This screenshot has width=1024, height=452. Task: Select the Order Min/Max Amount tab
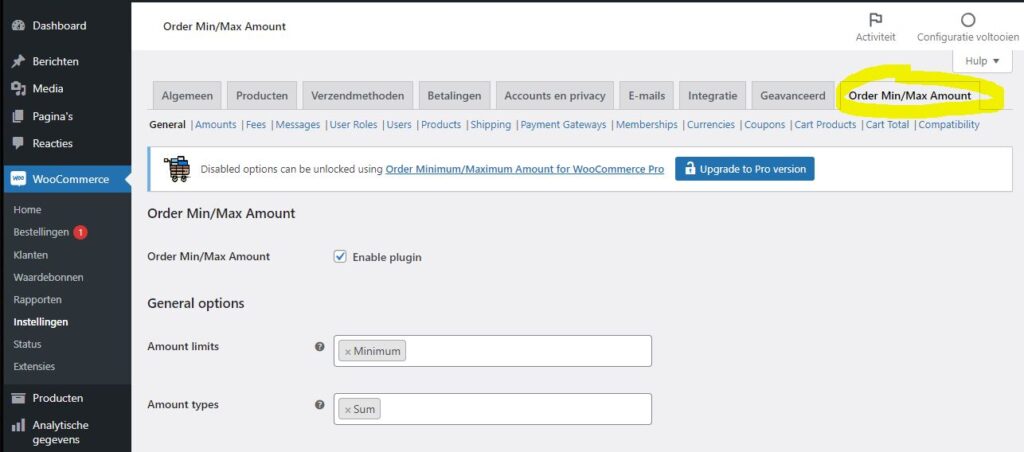pyautogui.click(x=910, y=95)
